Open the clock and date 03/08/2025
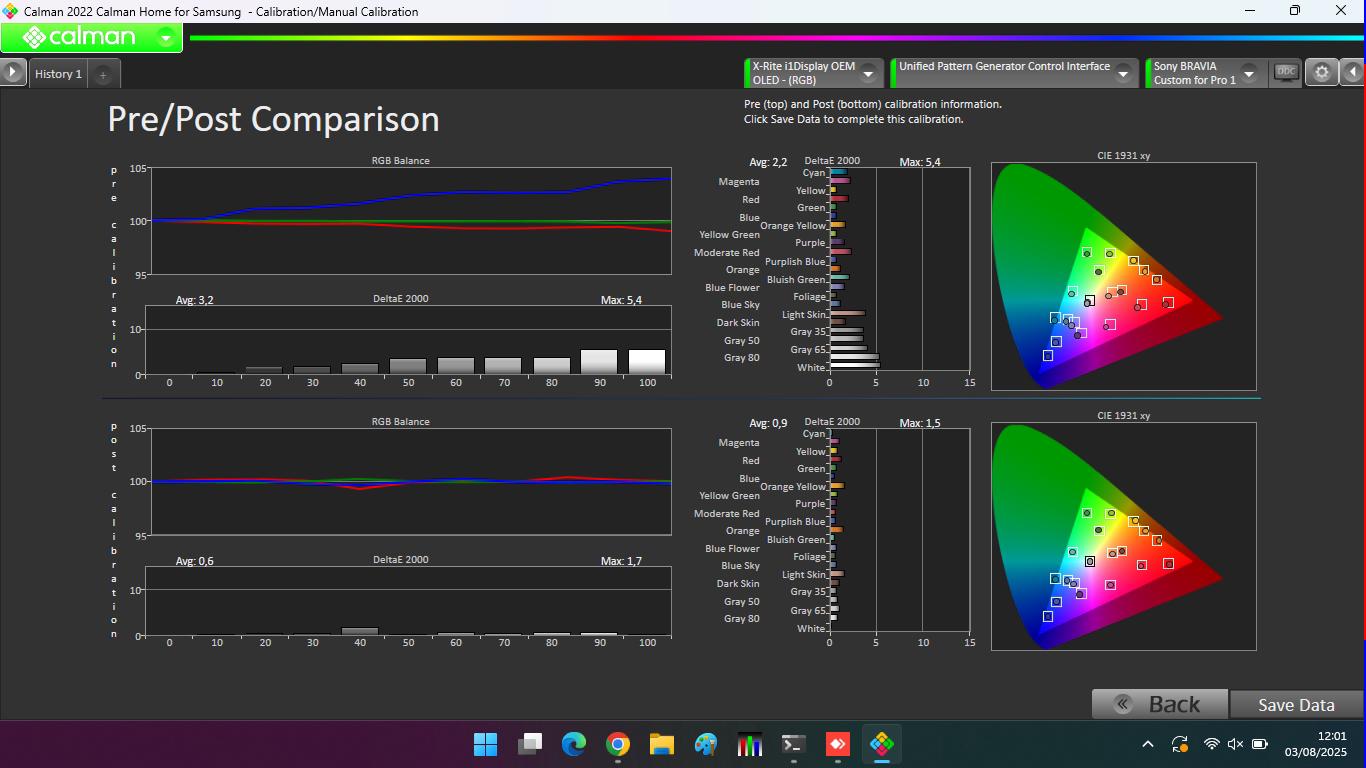1366x768 pixels. (1316, 744)
